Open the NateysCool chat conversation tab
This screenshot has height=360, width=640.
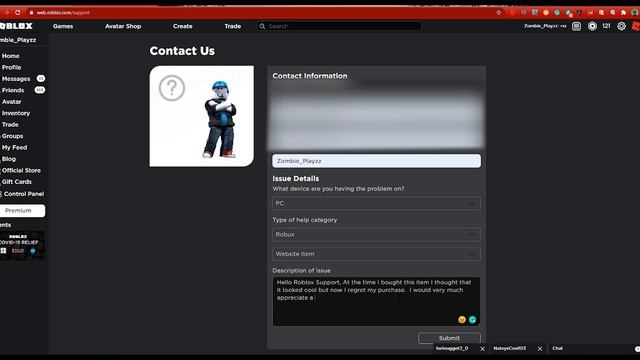pos(509,349)
